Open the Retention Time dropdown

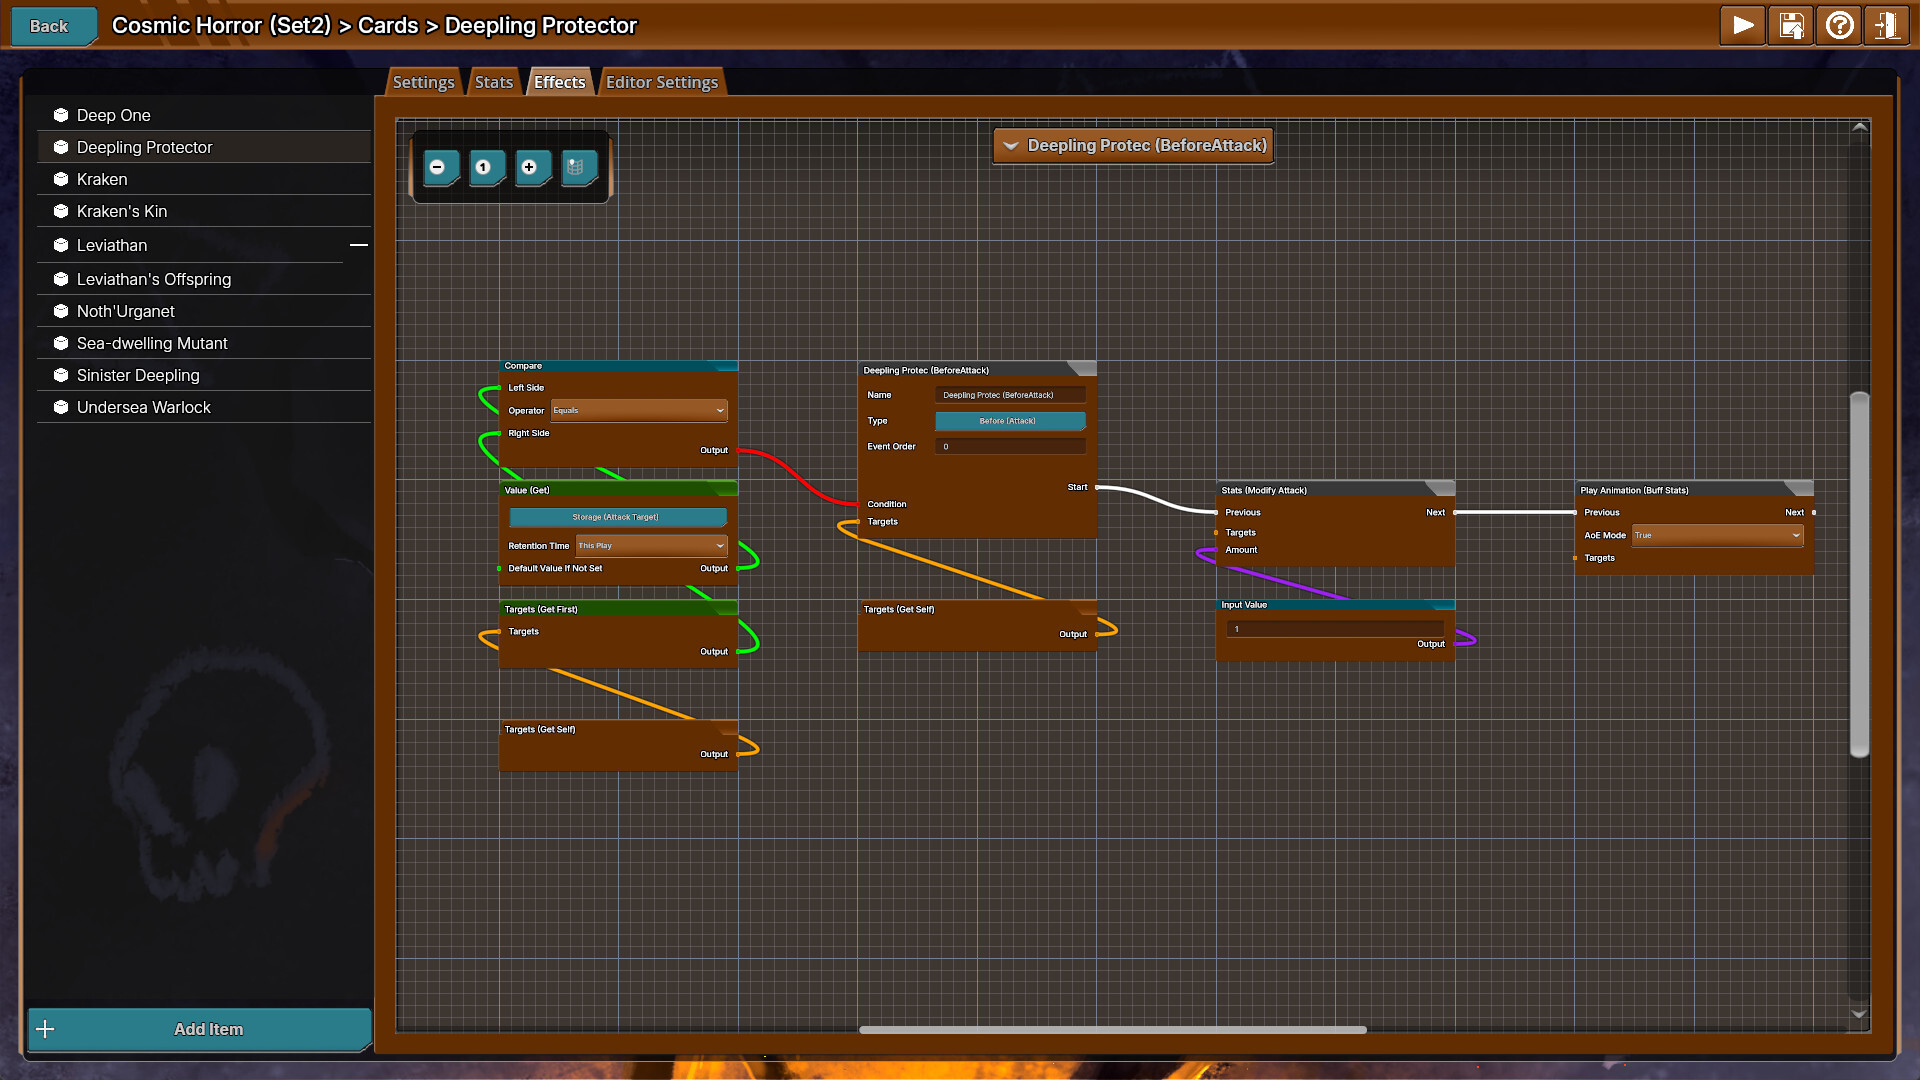point(650,545)
